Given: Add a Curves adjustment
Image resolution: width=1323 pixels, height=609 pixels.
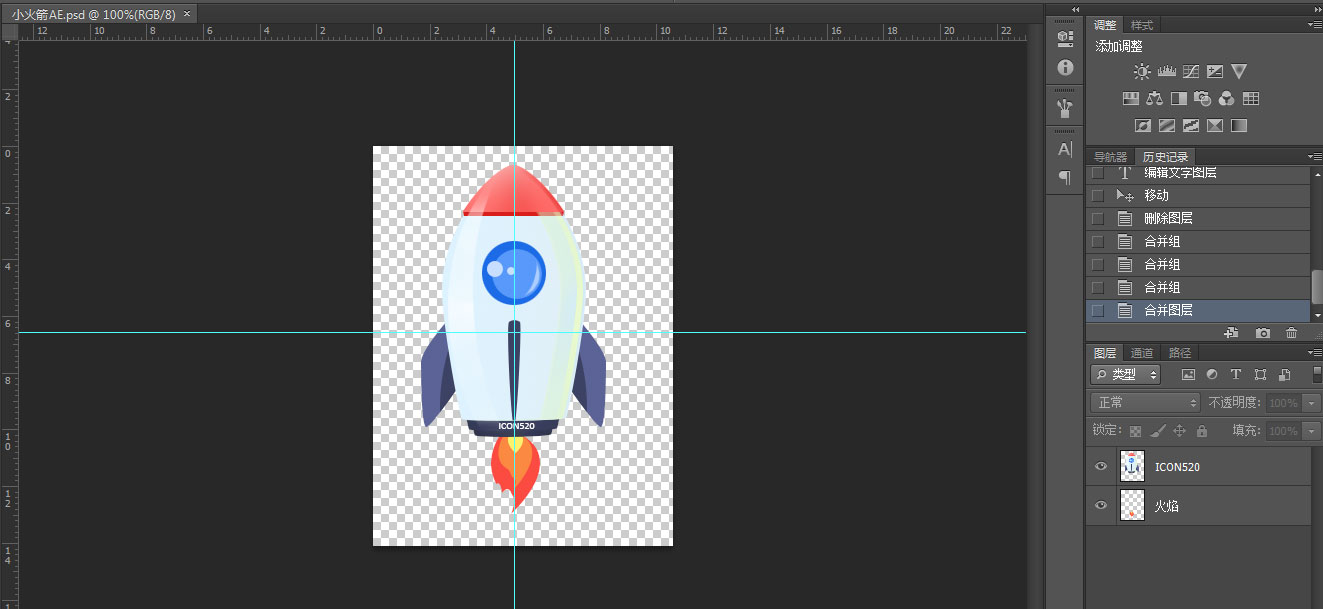Looking at the screenshot, I should coord(1191,72).
